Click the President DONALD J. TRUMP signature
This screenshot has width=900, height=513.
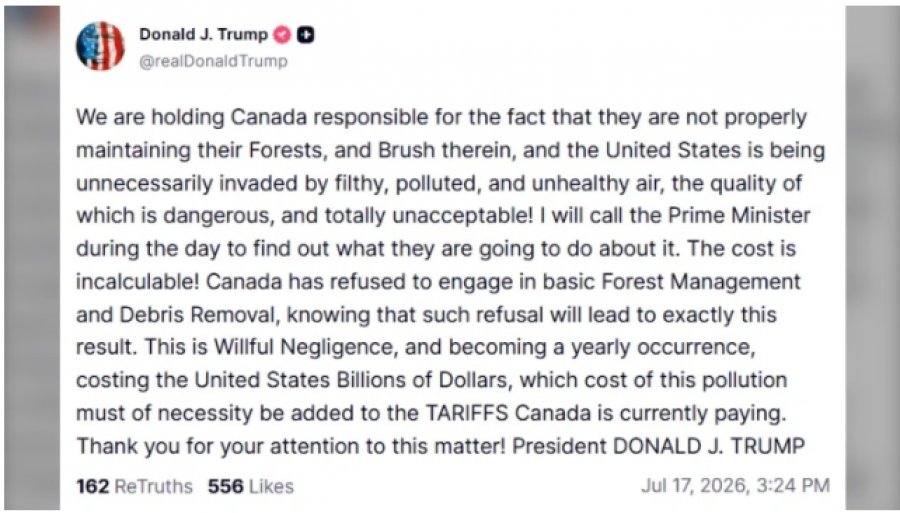coord(658,446)
